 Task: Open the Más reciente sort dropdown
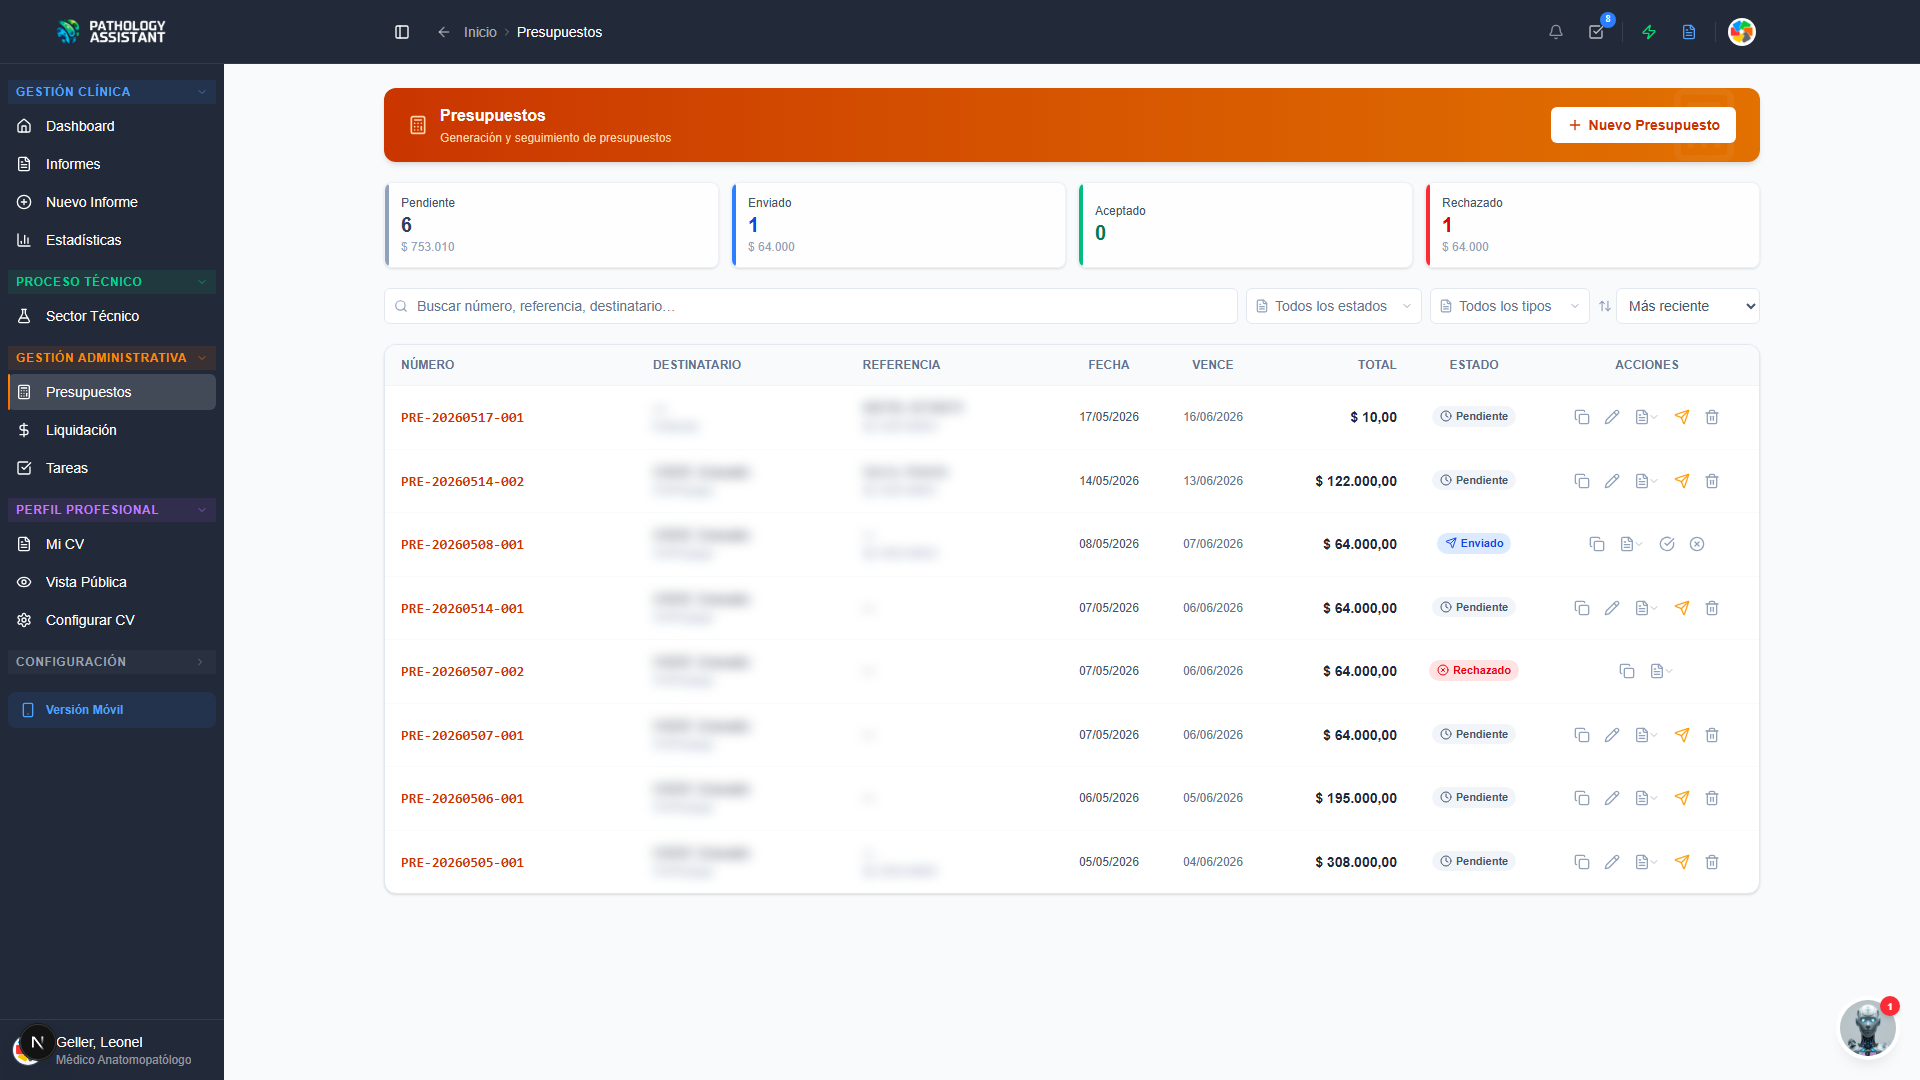click(x=1688, y=306)
